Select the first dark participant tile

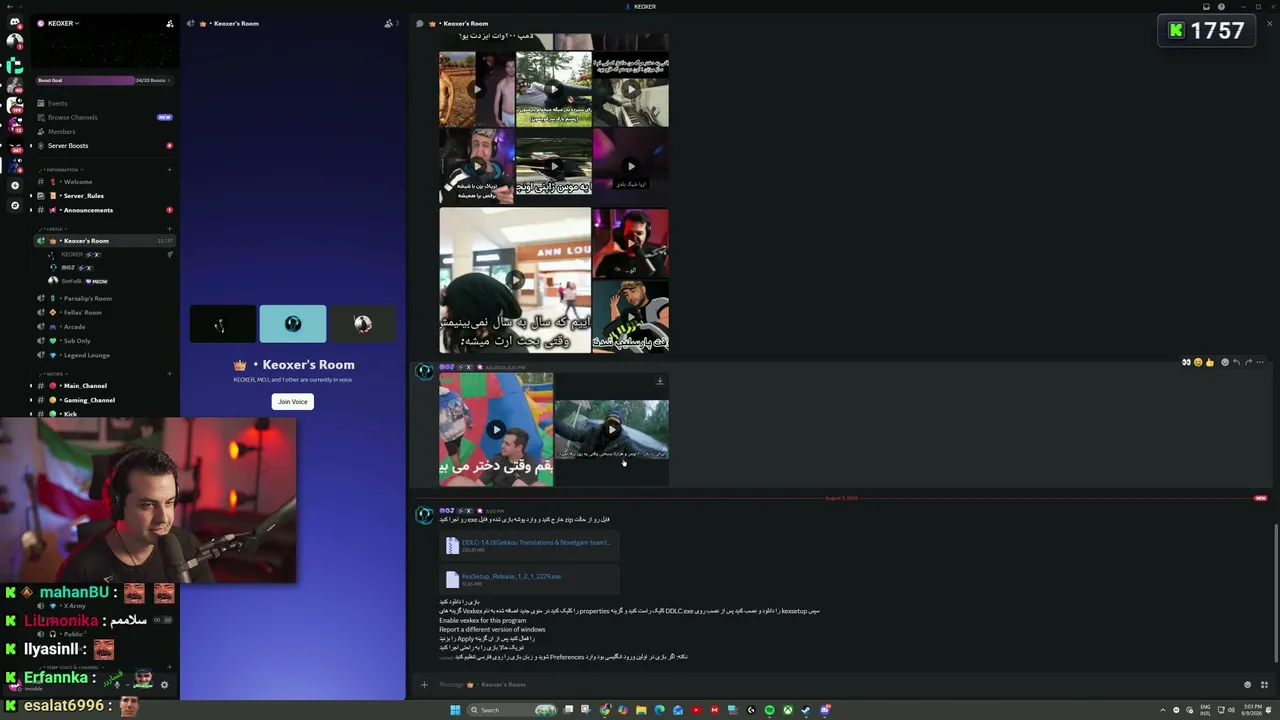222,324
